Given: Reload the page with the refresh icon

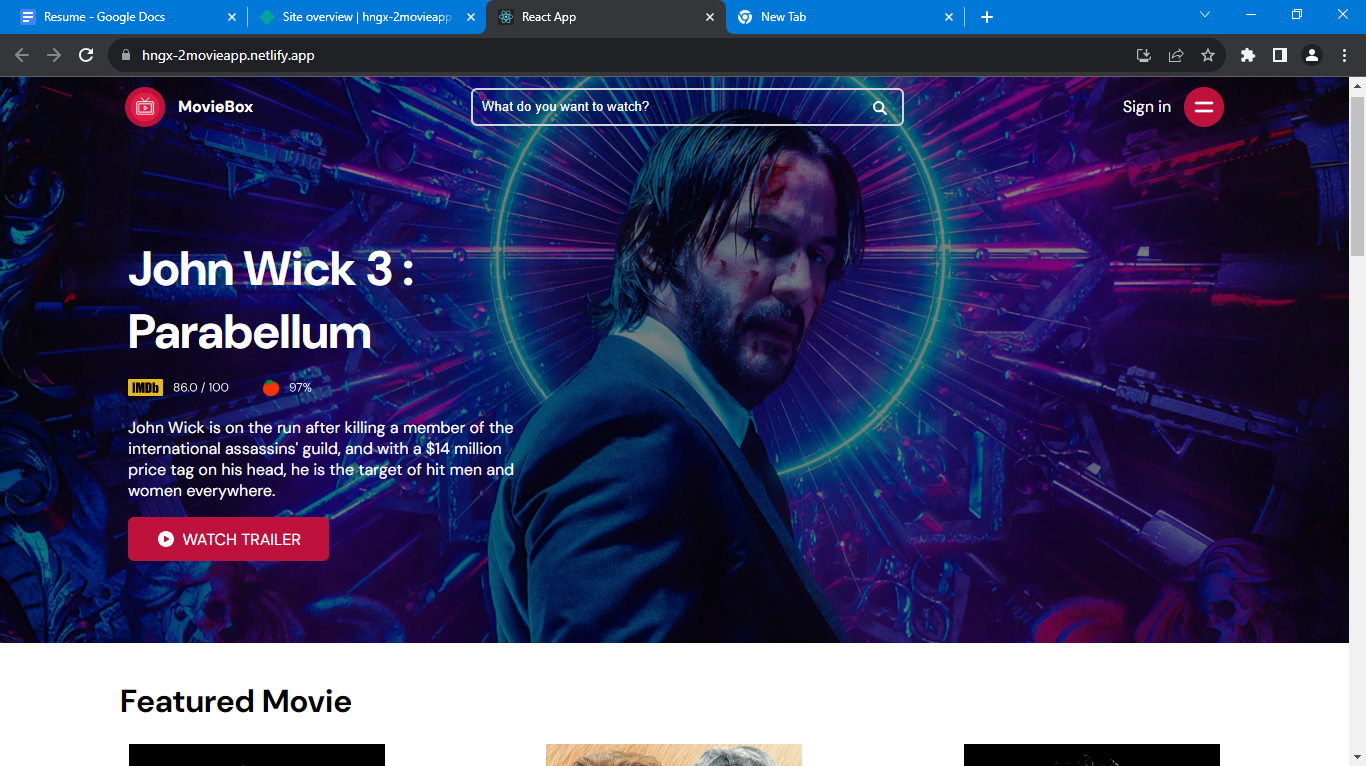Looking at the screenshot, I should pos(86,55).
